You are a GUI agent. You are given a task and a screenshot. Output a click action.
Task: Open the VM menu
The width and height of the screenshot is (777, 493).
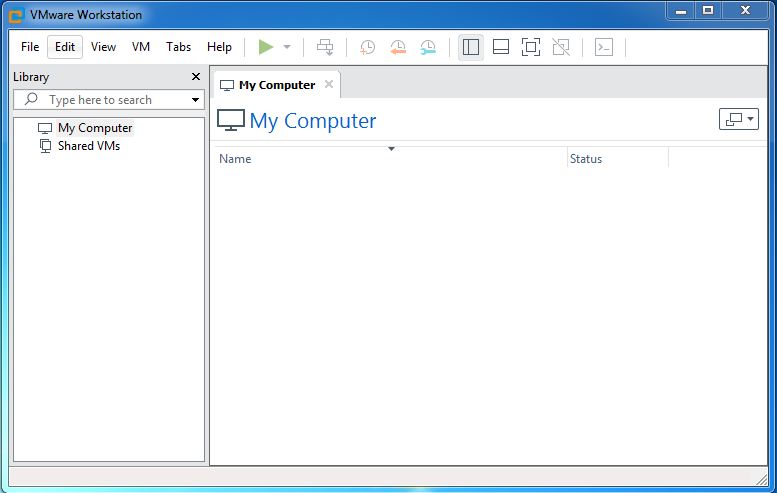tap(141, 47)
